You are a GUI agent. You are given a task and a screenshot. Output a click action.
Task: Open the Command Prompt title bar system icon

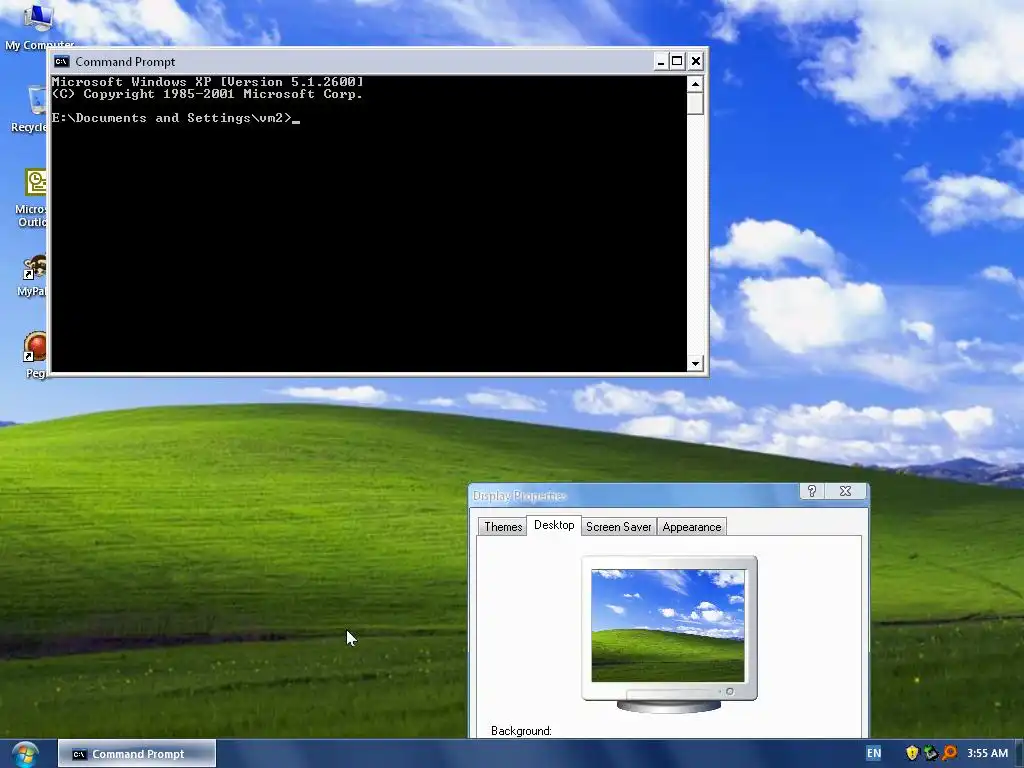(61, 61)
